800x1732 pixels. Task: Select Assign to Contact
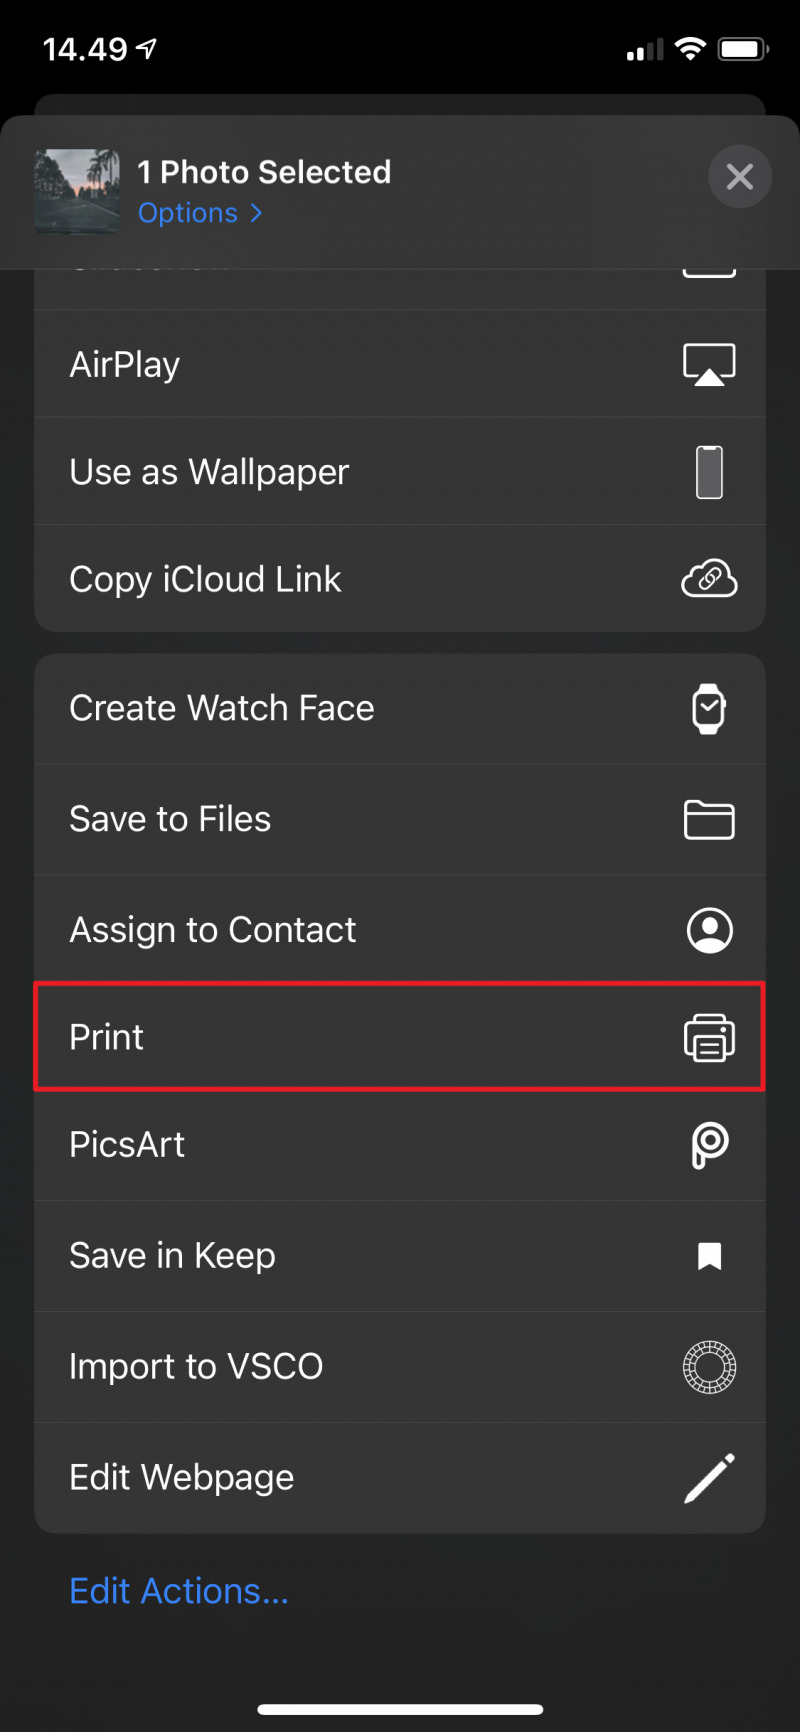point(212,930)
